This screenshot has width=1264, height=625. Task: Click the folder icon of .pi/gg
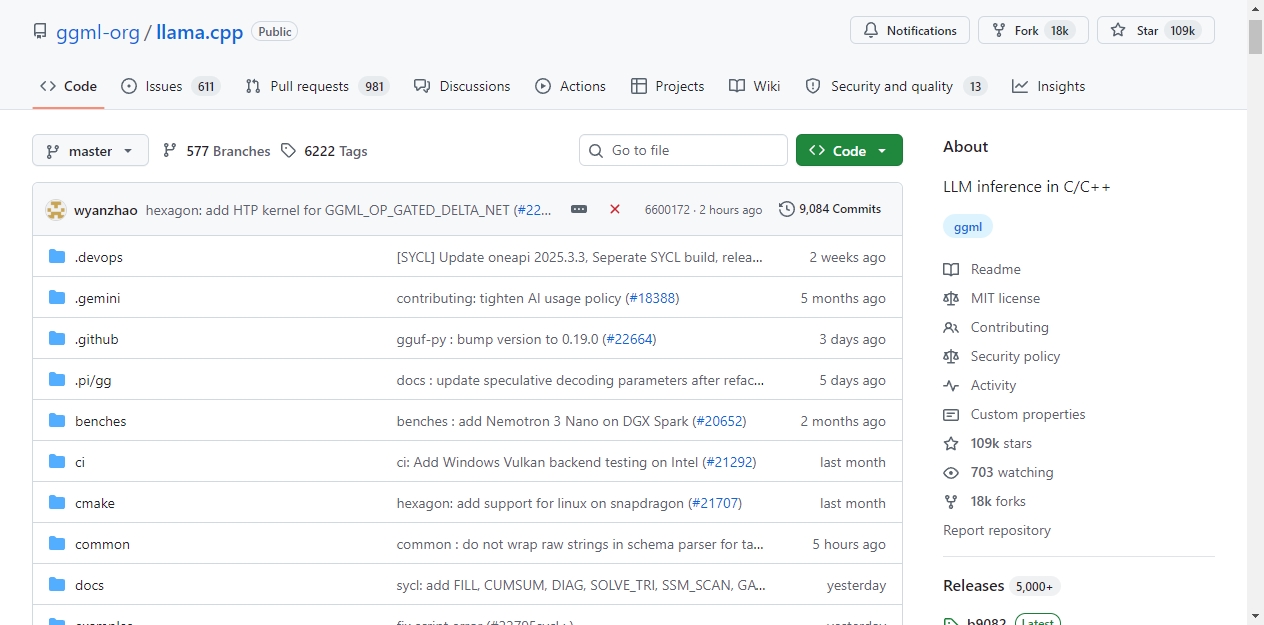coord(57,380)
